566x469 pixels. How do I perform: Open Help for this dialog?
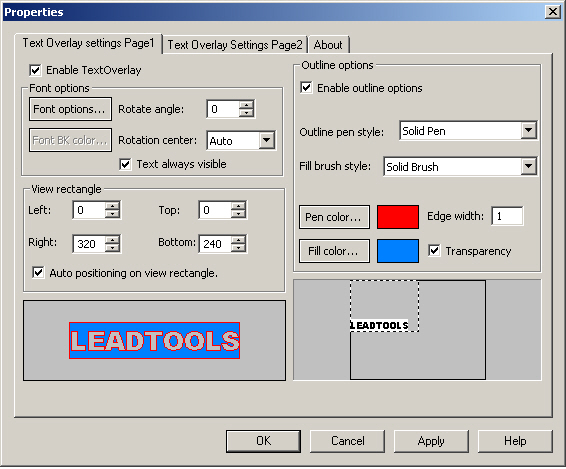tap(515, 441)
